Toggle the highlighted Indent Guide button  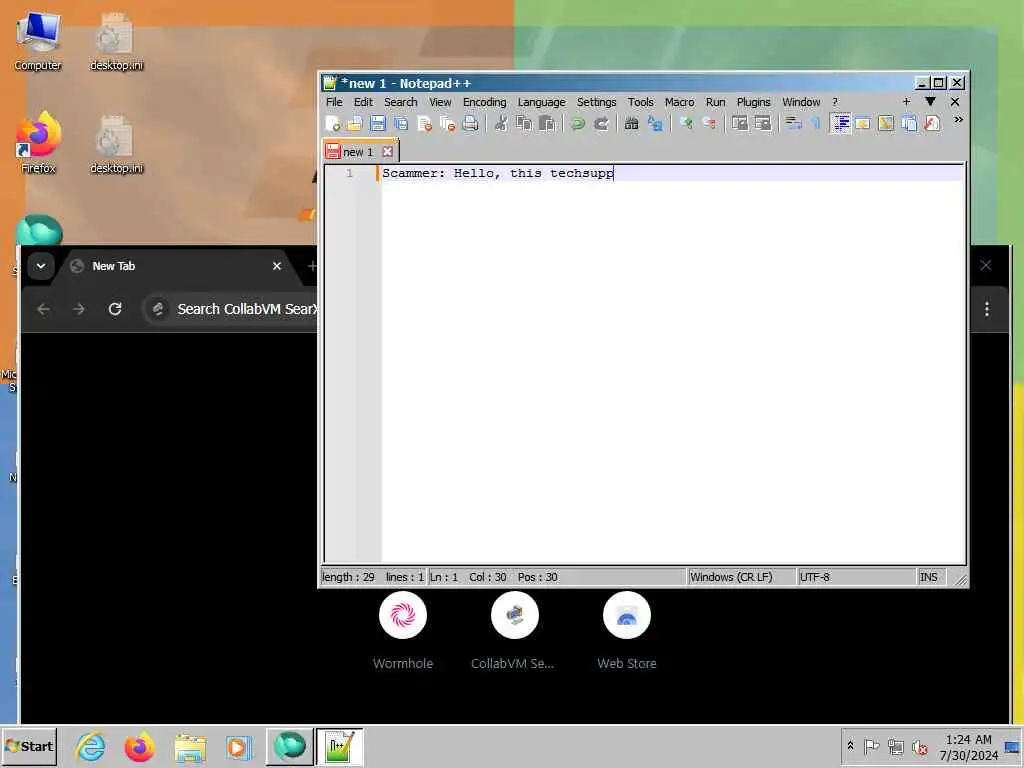[x=840, y=123]
